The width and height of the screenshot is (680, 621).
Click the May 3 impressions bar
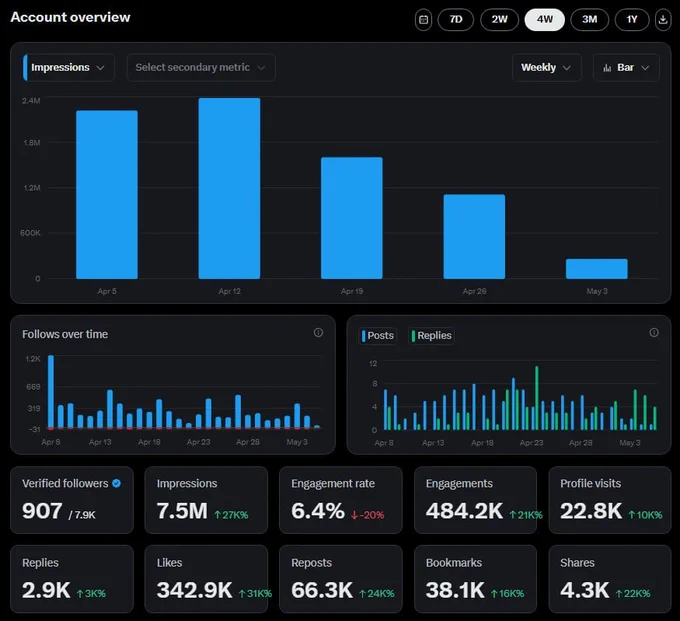(597, 269)
